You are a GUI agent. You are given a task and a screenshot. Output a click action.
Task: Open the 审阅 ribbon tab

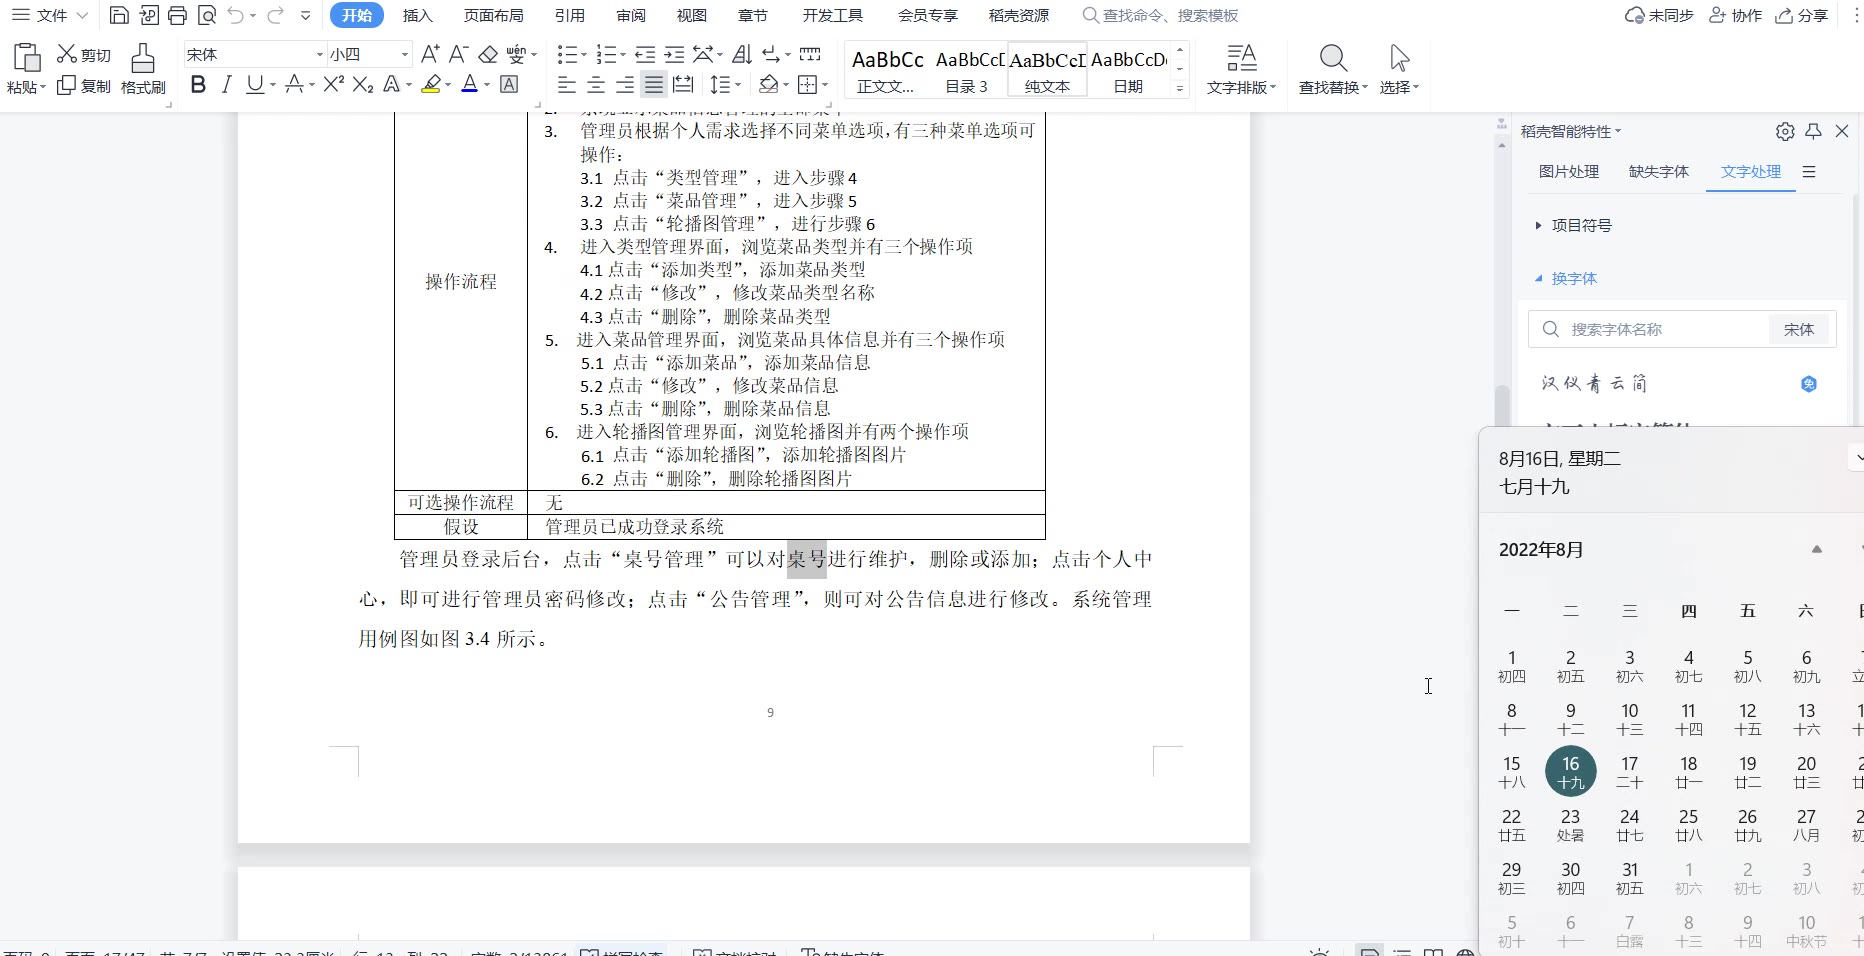(x=631, y=15)
